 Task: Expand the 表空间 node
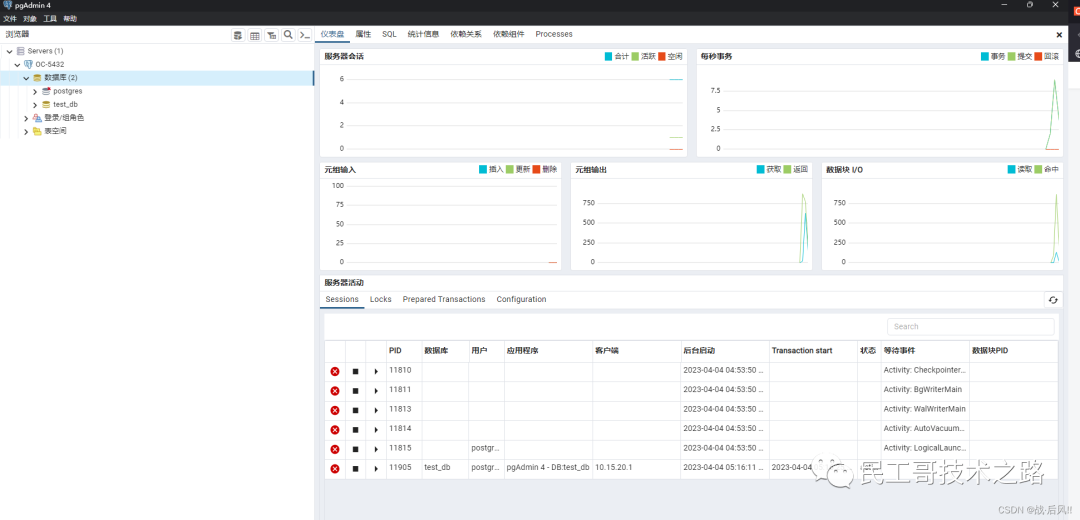26,131
